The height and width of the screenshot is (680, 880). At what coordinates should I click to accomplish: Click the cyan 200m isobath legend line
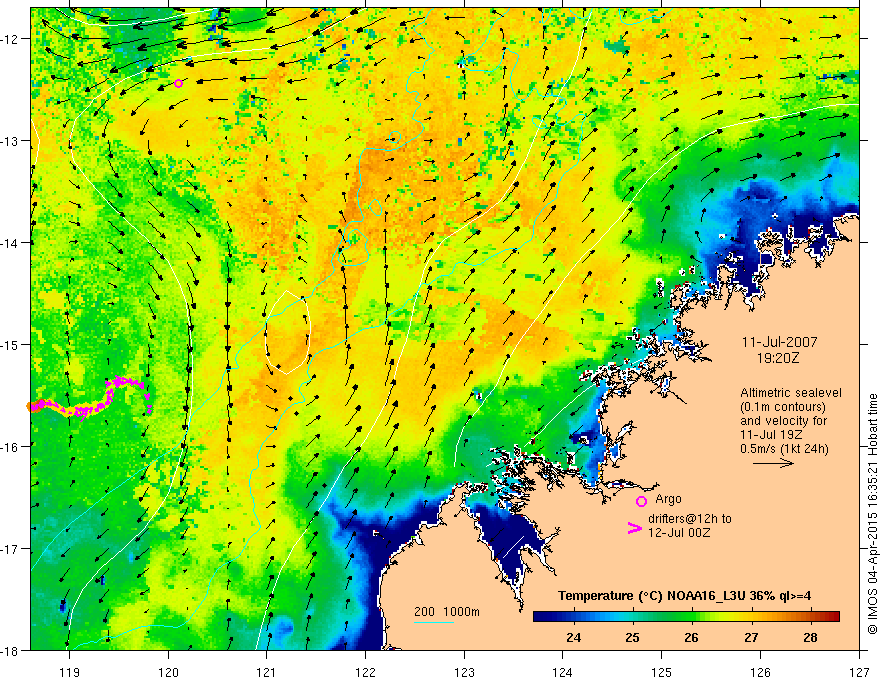pos(434,622)
